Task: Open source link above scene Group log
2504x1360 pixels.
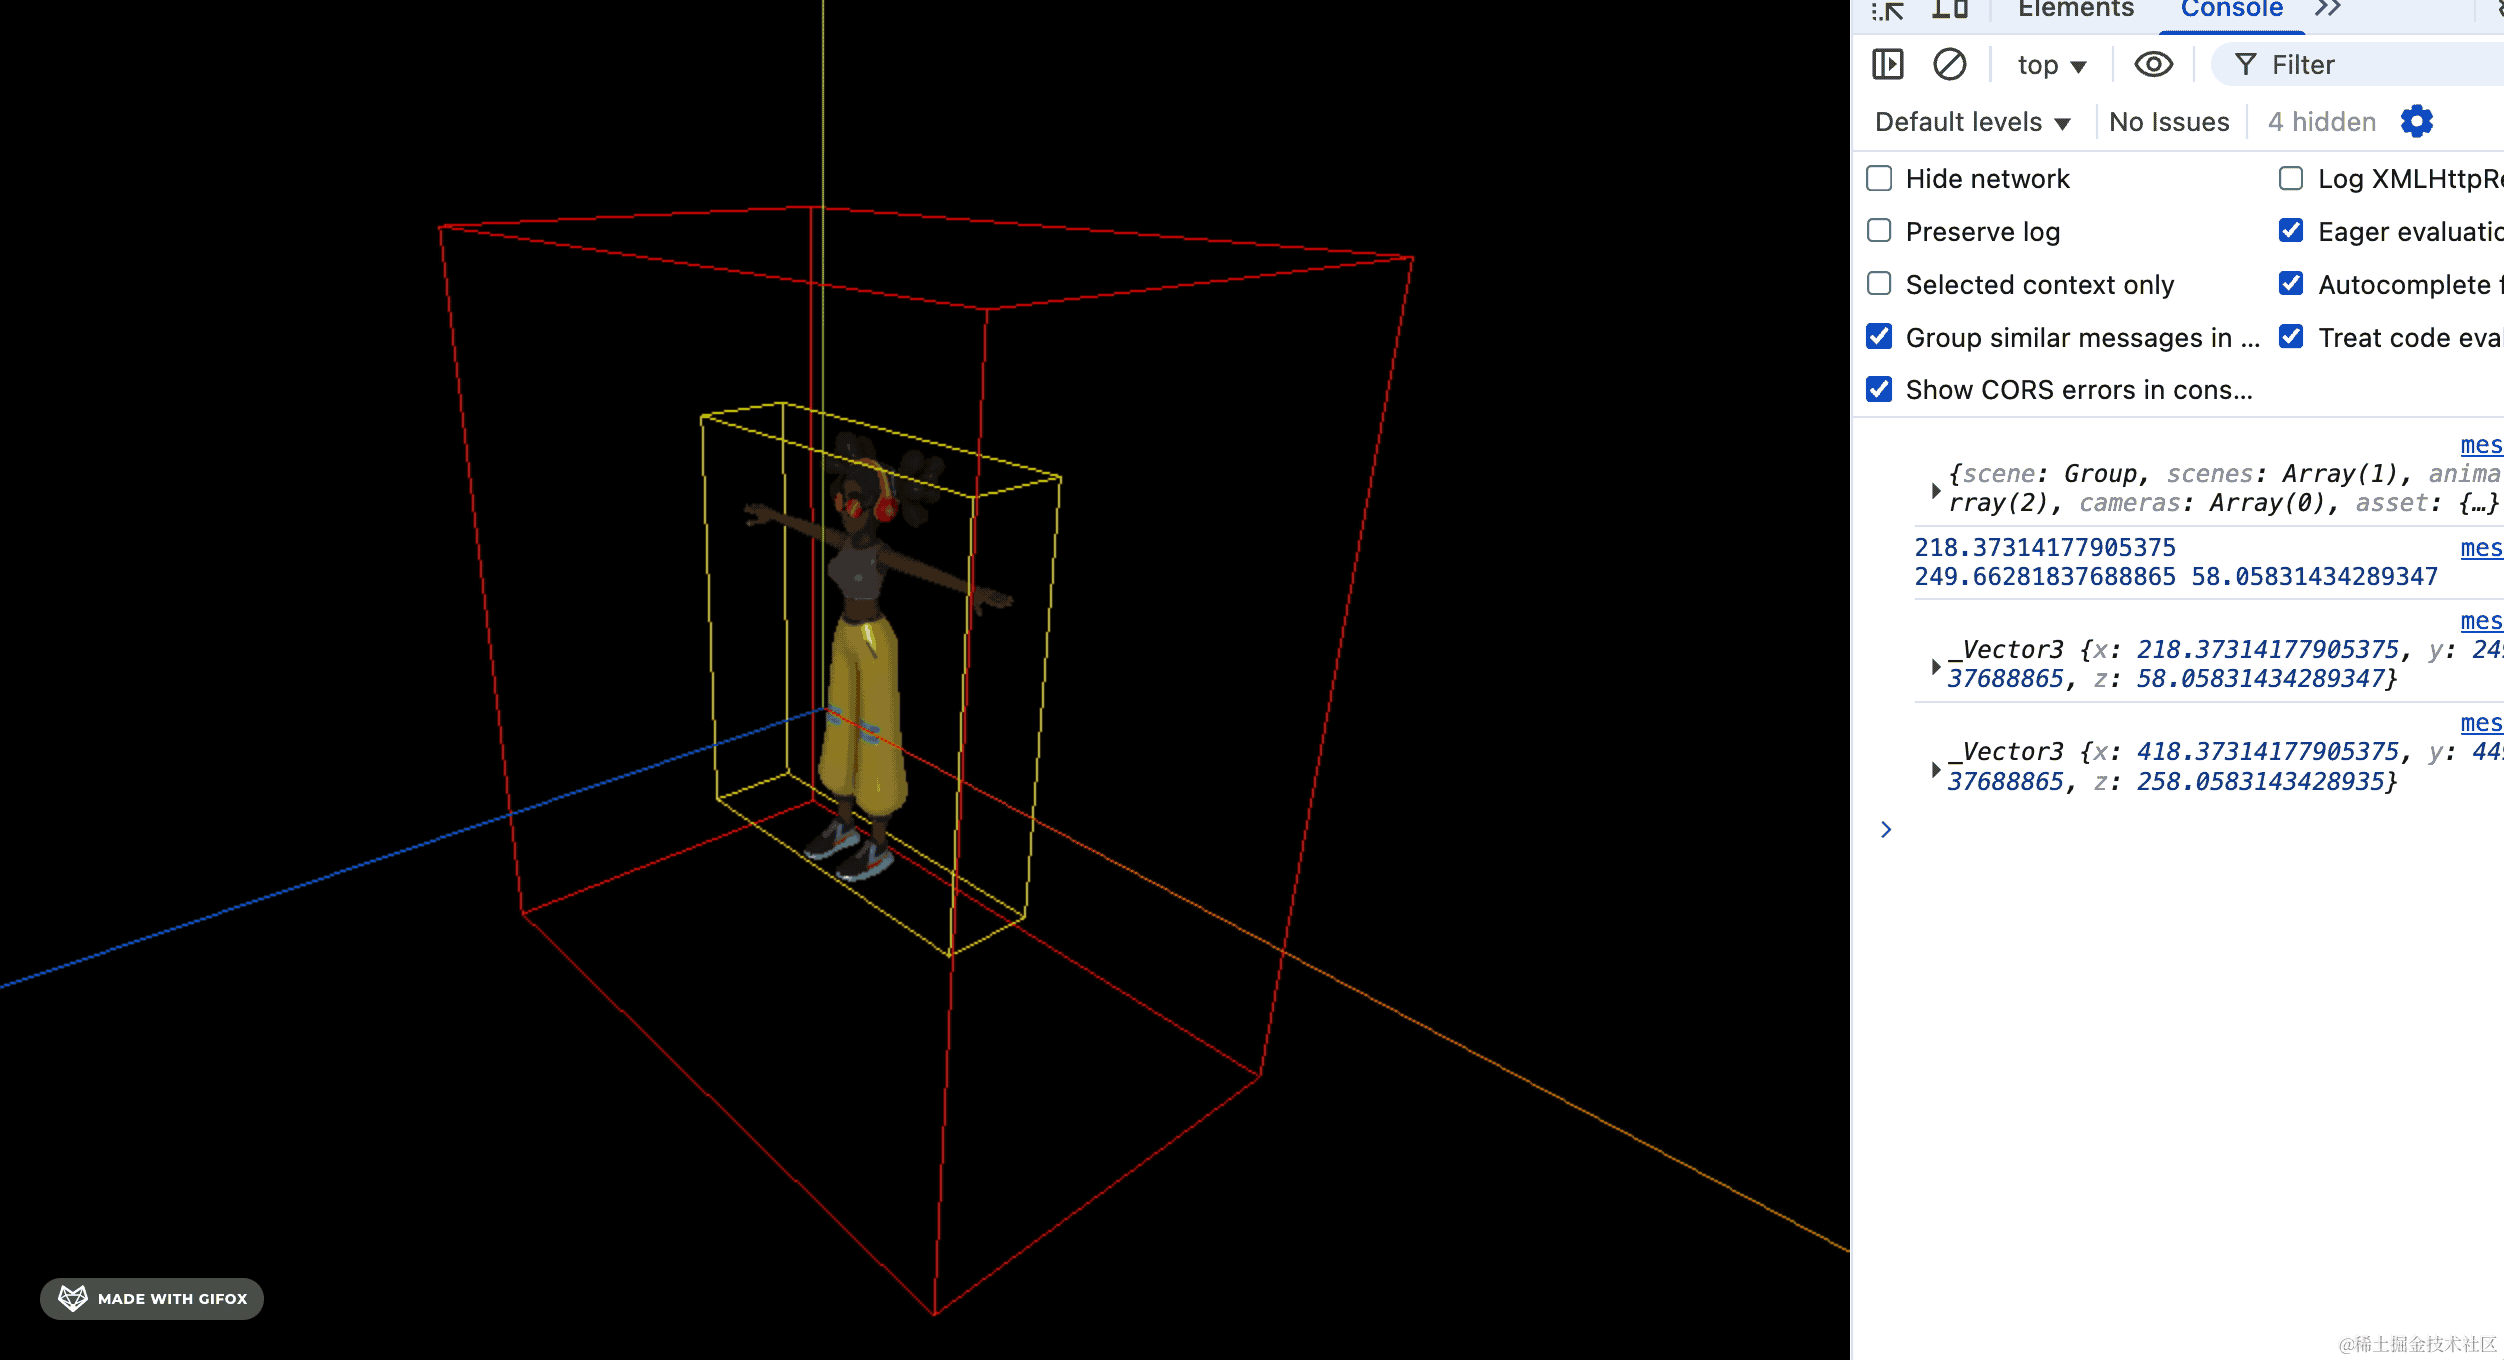Action: (x=2481, y=445)
